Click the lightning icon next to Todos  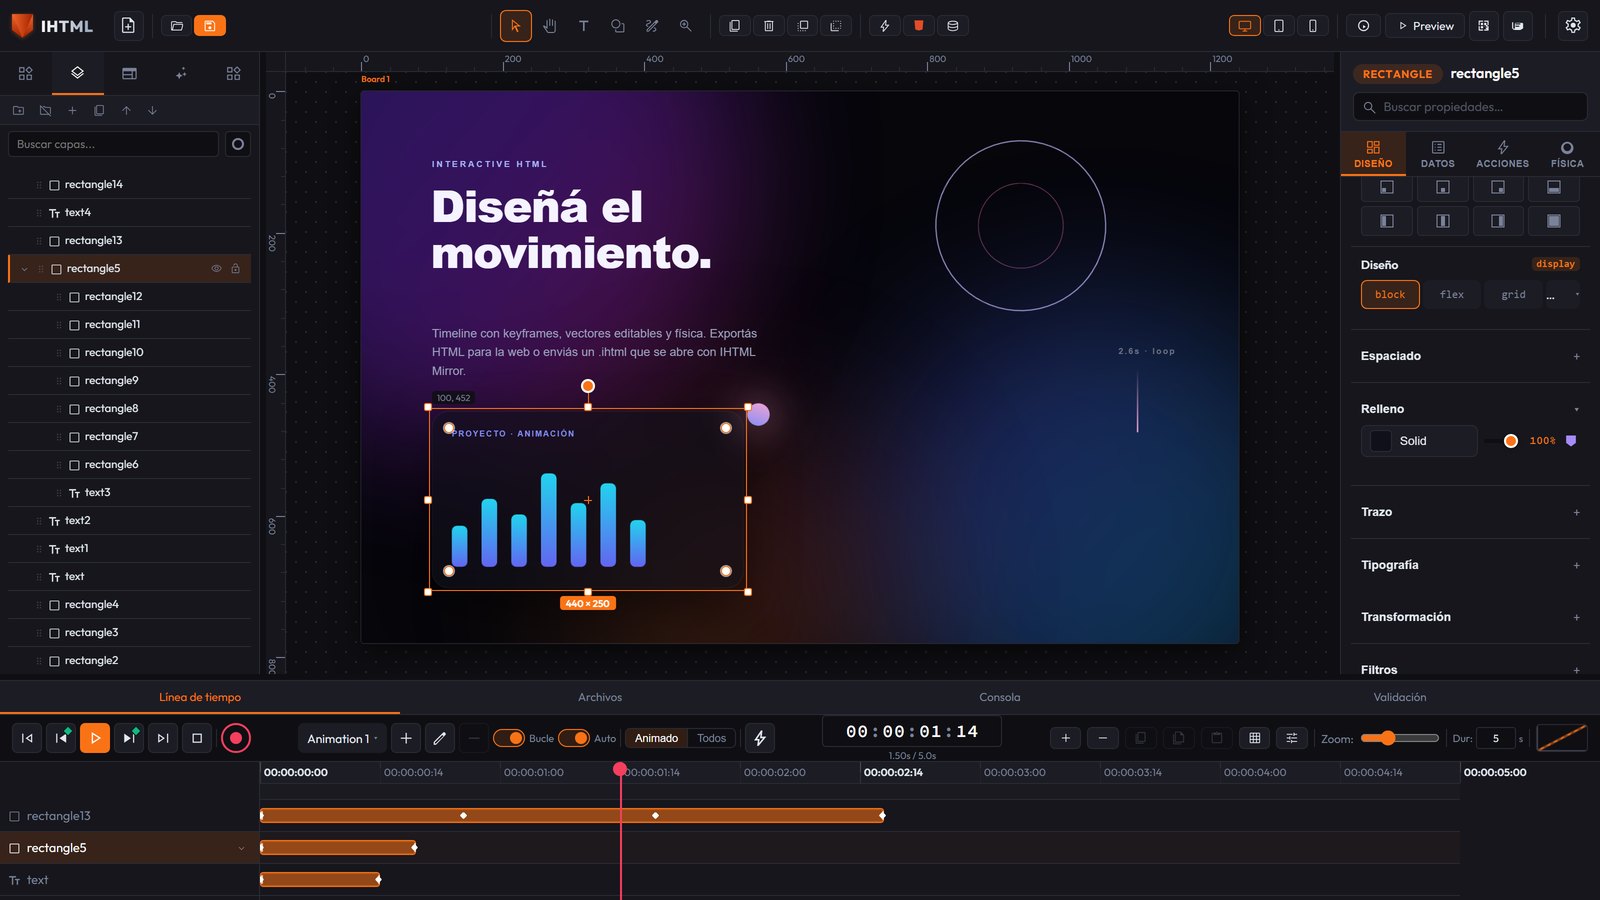(x=760, y=738)
